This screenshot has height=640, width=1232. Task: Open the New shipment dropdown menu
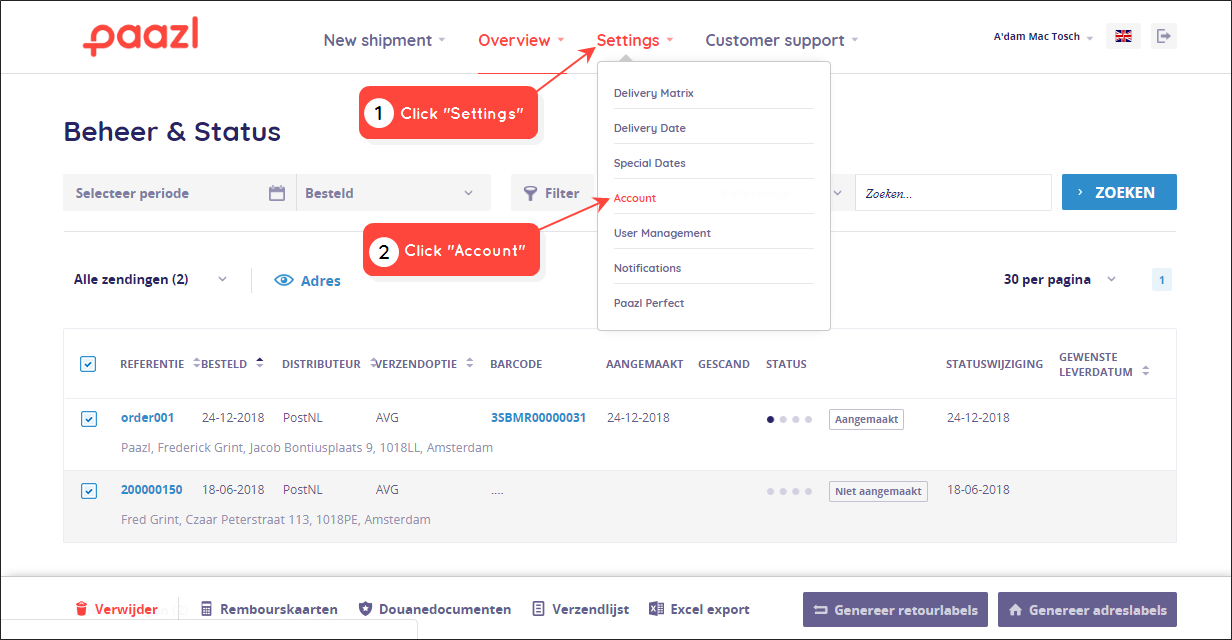pos(384,40)
